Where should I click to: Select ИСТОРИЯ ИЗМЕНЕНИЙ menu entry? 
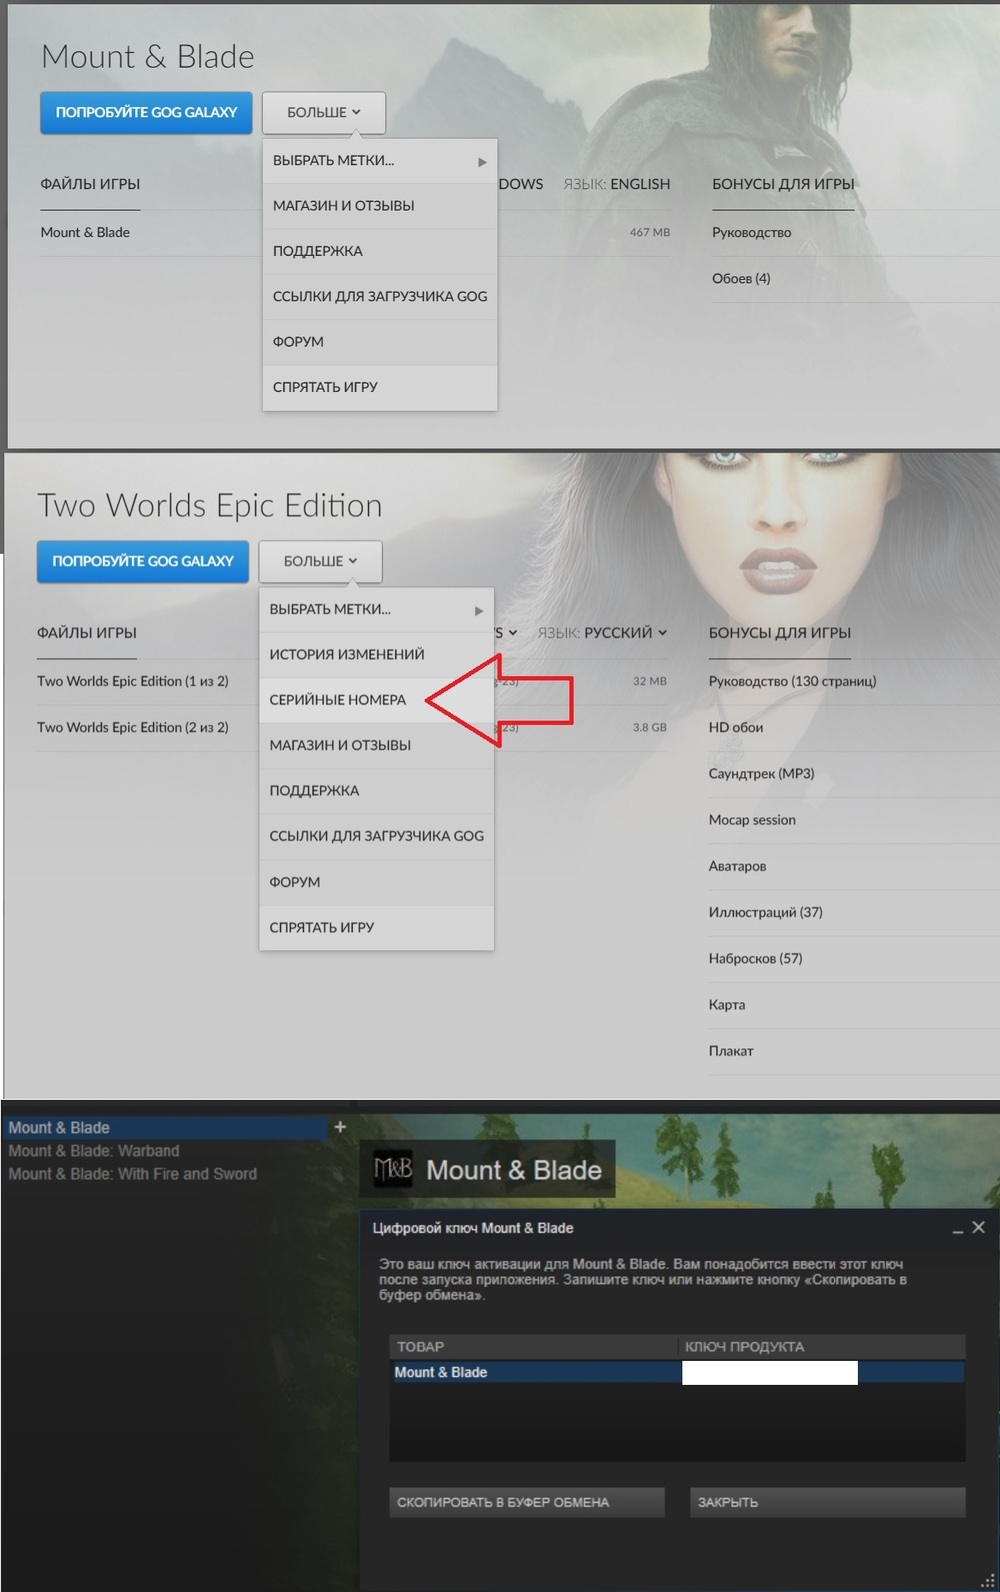[376, 655]
